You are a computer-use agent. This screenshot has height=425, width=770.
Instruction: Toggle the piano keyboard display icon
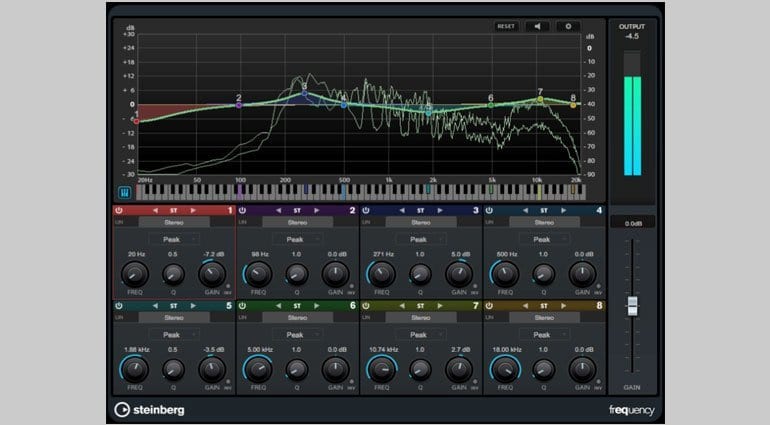(x=125, y=193)
